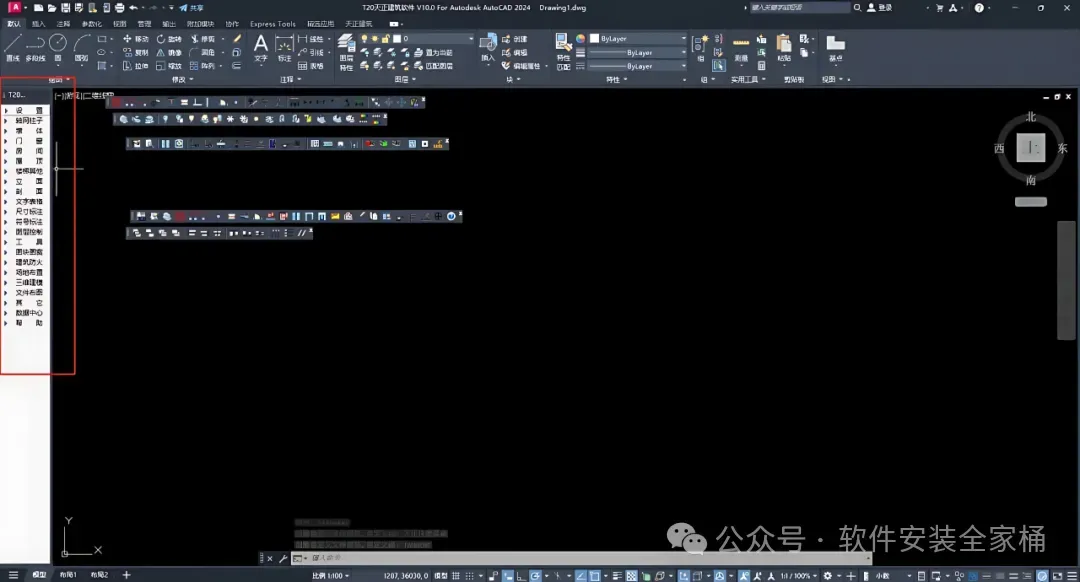Click the Fillet (圆角) tool

click(202, 52)
